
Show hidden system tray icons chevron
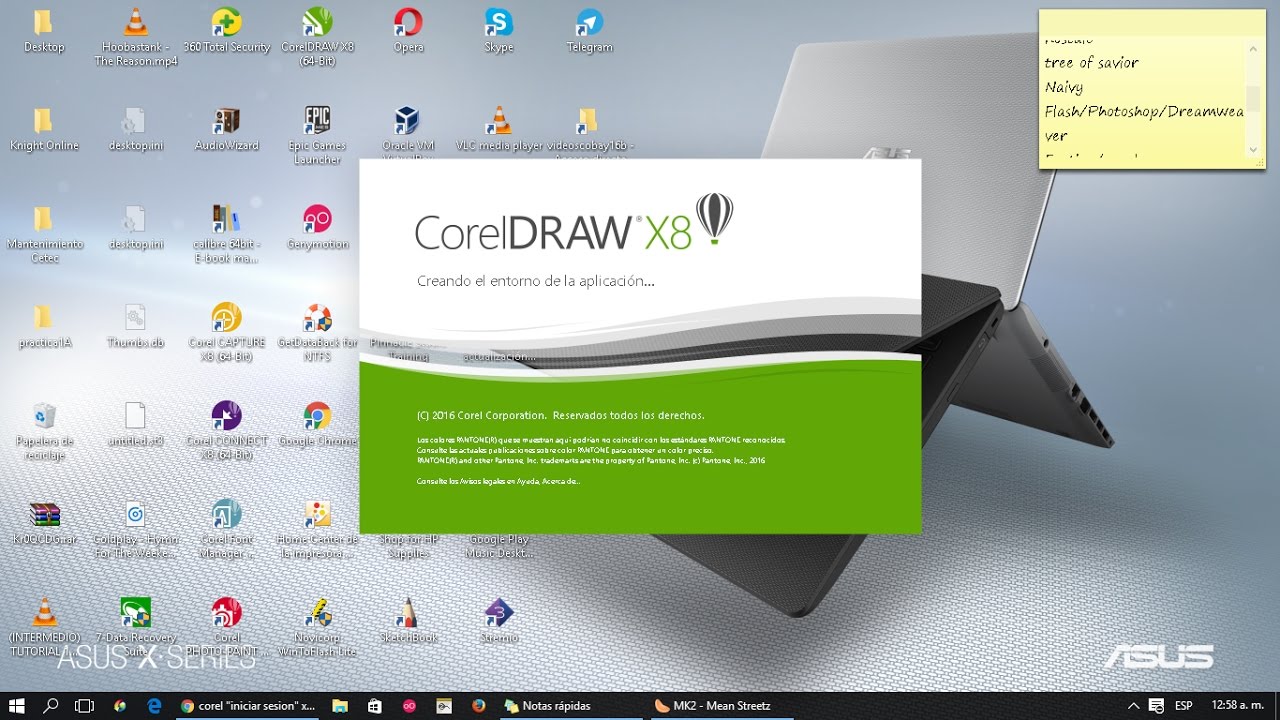click(1135, 705)
